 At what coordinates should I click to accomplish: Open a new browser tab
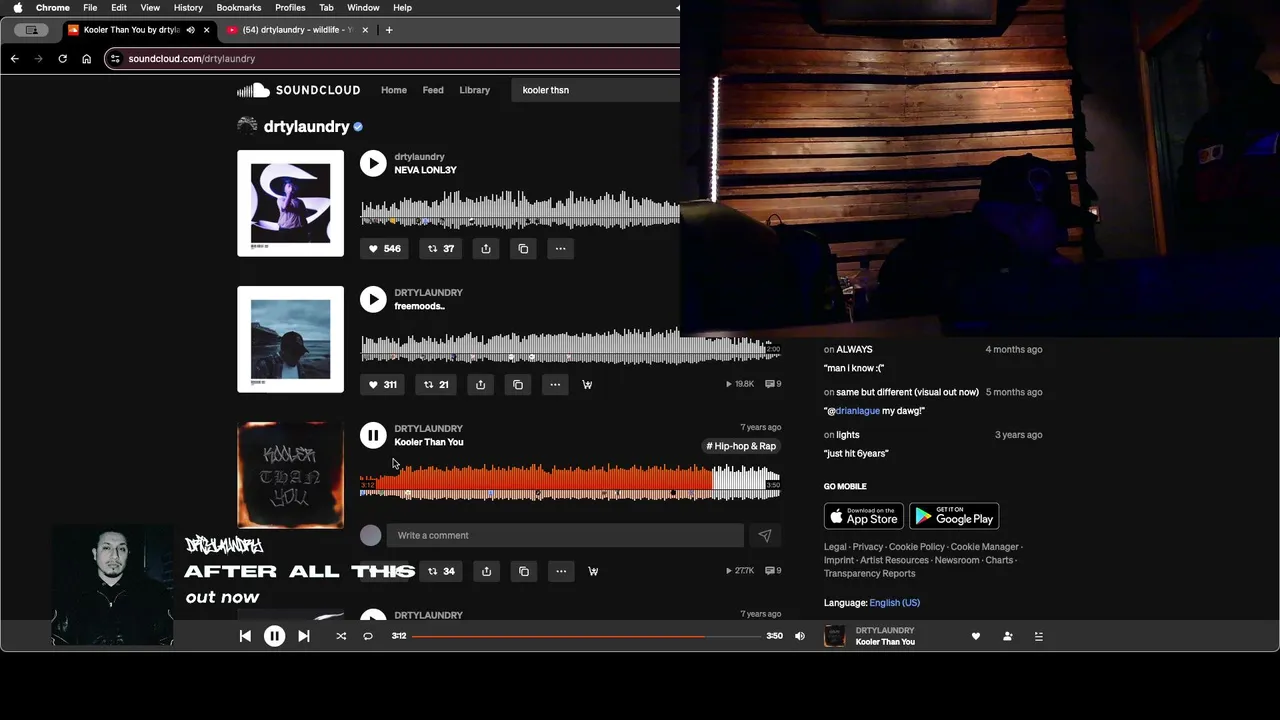(389, 30)
